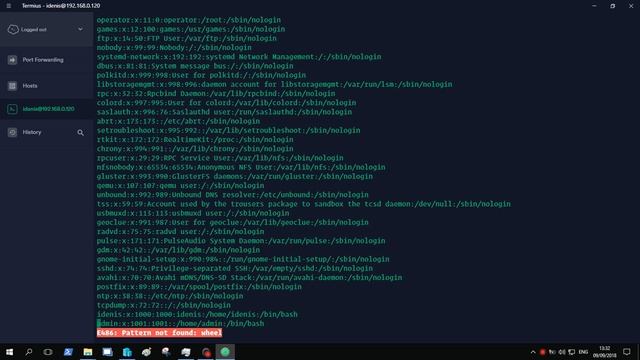Click the E486 Pattern not found error line
The image size is (640, 360).
click(159, 333)
